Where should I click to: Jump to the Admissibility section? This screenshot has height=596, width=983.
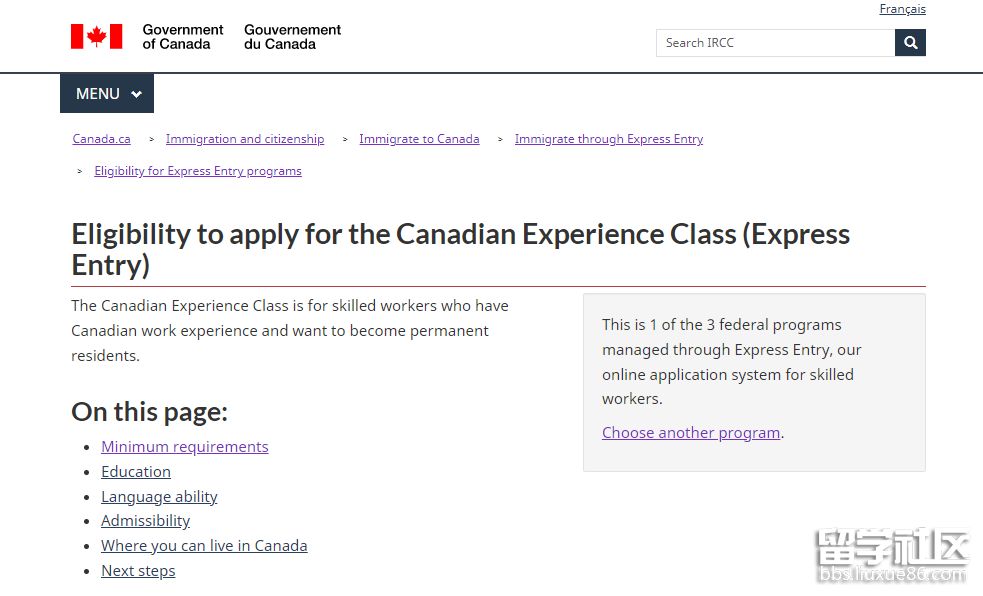point(145,521)
